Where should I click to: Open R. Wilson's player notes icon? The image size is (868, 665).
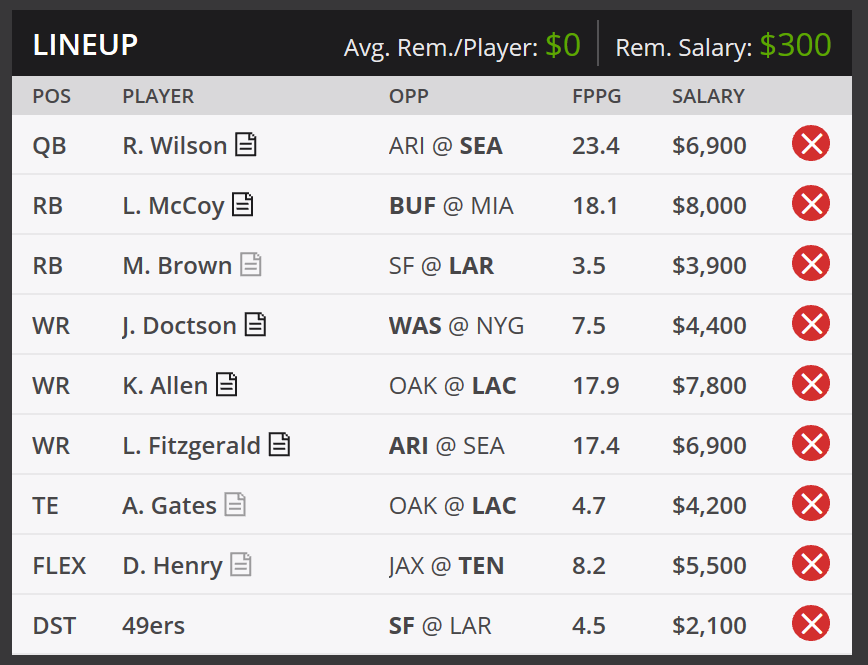click(x=246, y=145)
